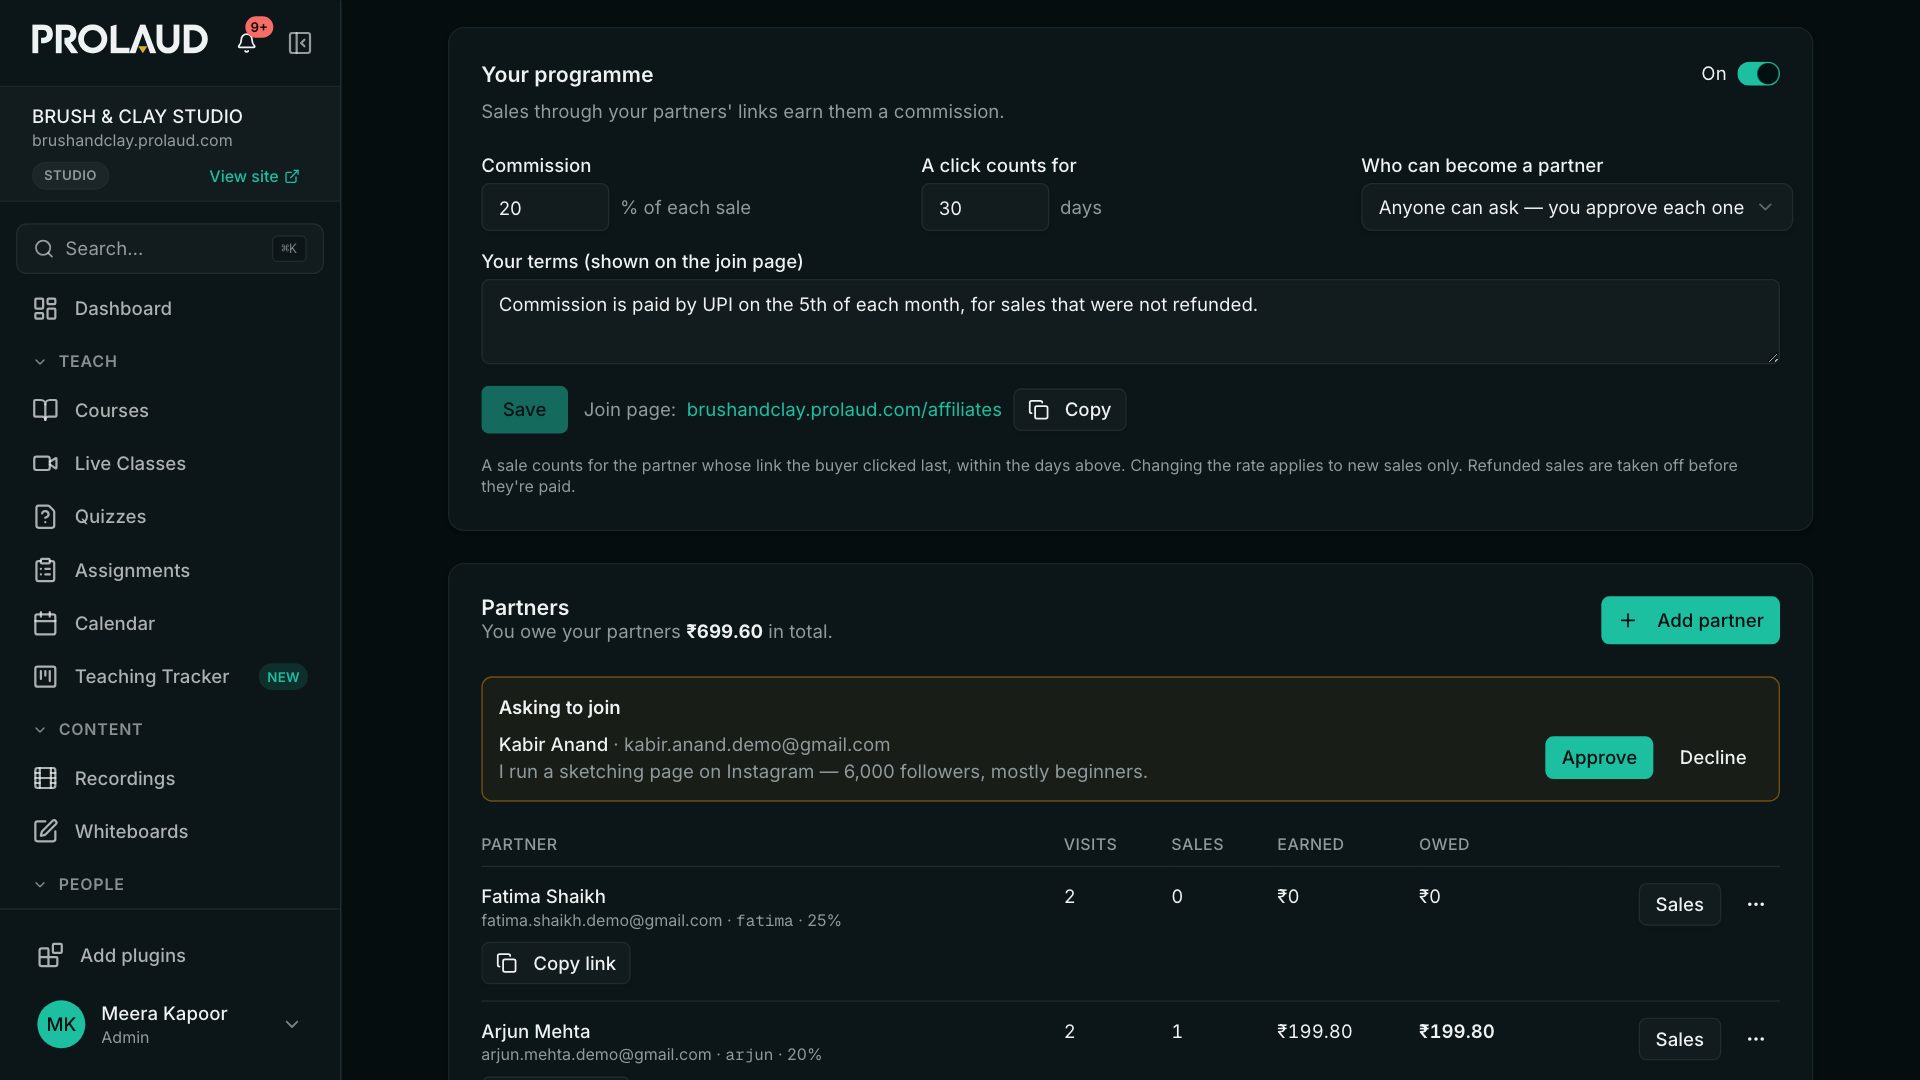Collapse the sidebar panel icon
The image size is (1920, 1080).
pos(300,43)
